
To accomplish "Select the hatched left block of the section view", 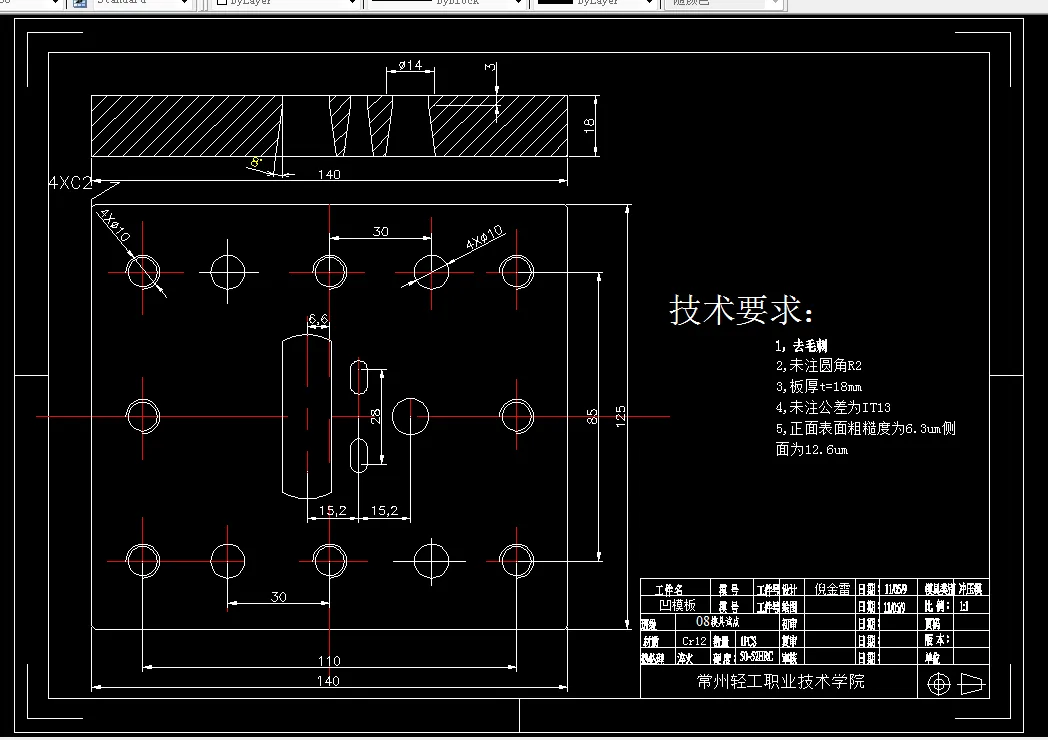I will pyautogui.click(x=186, y=126).
